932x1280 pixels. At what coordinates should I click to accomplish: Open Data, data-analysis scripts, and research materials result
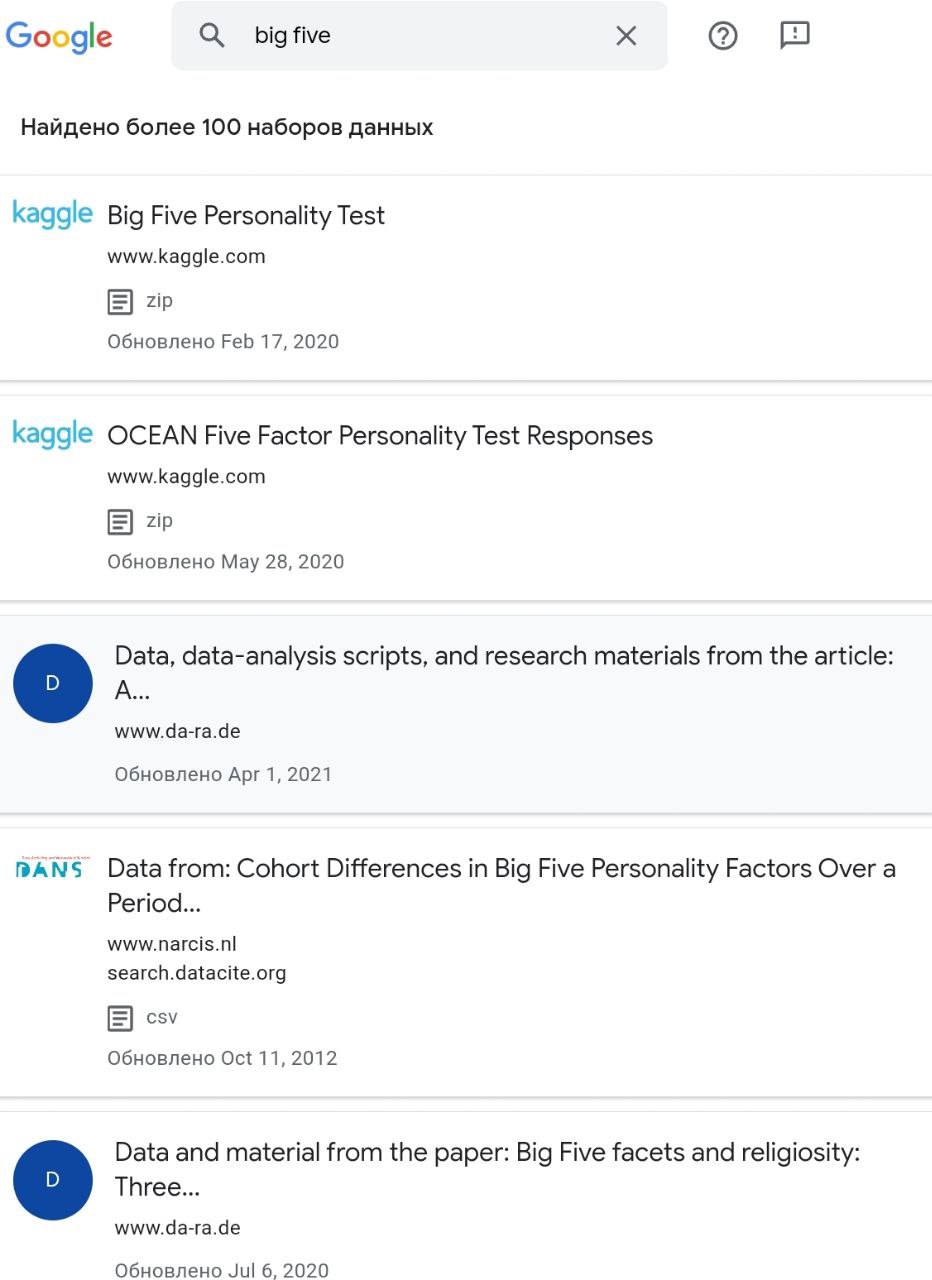click(504, 657)
